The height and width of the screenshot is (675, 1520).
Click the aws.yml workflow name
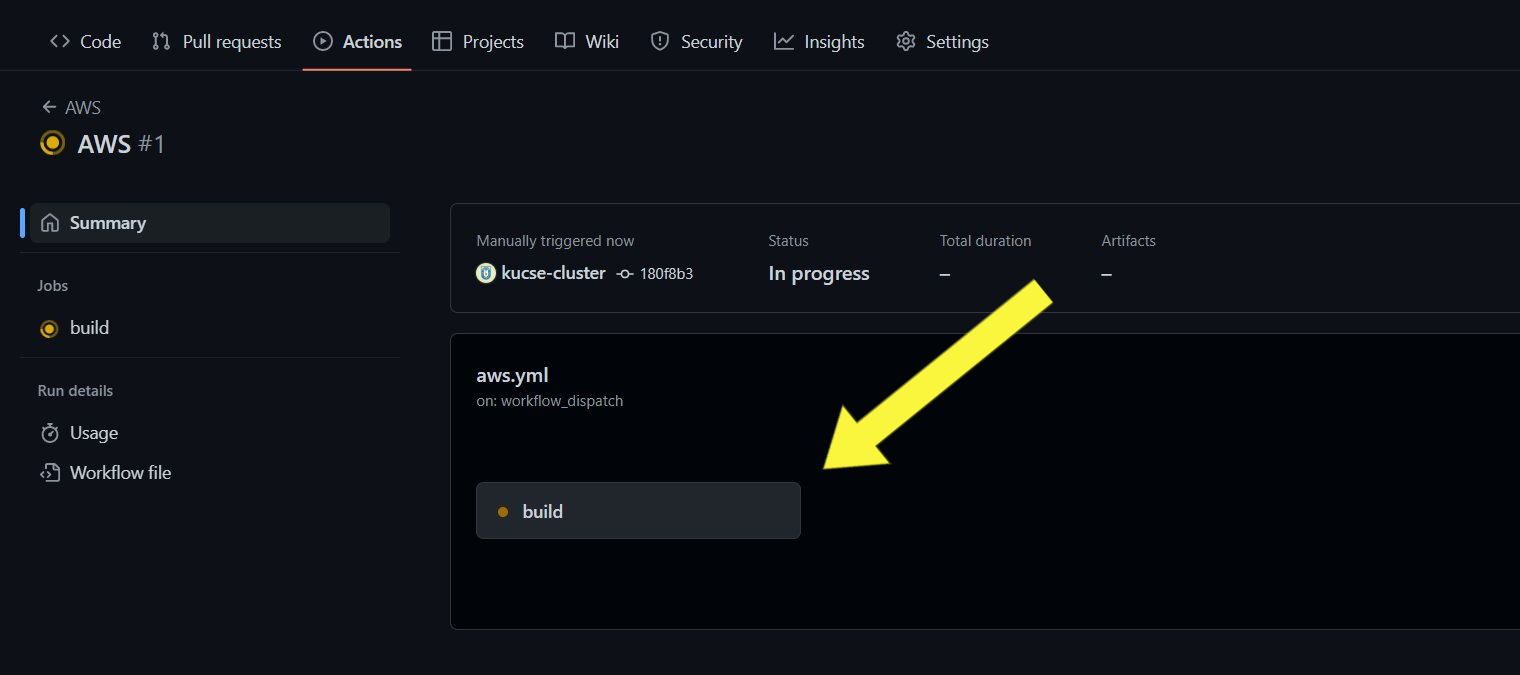pos(512,375)
